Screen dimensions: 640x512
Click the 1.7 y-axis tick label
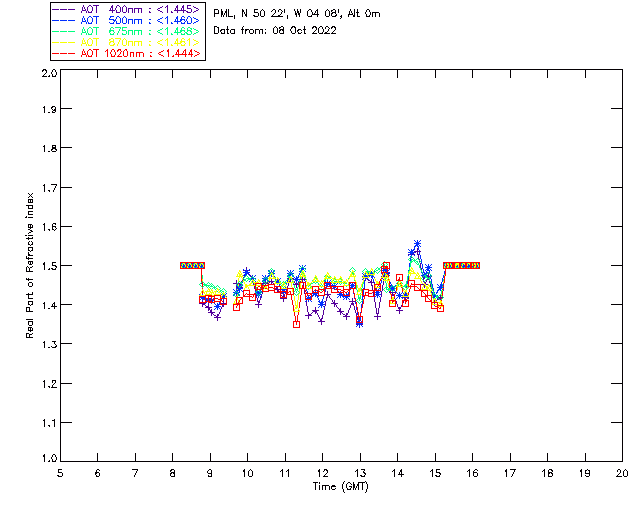pos(49,188)
